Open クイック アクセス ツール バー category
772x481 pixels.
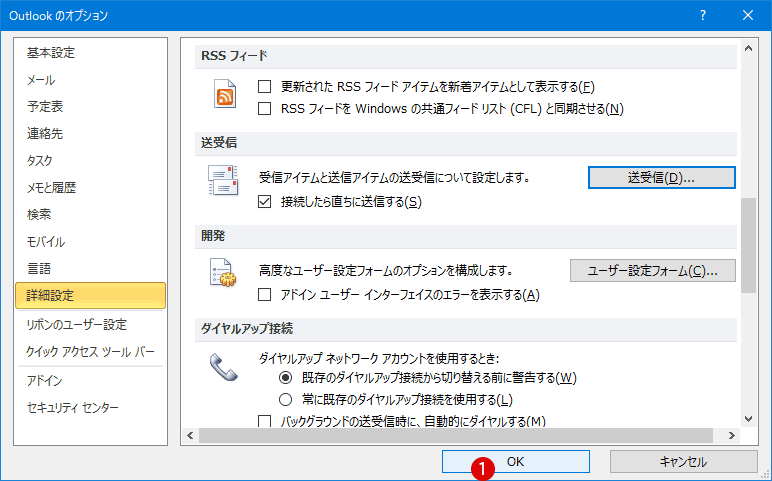click(x=91, y=352)
